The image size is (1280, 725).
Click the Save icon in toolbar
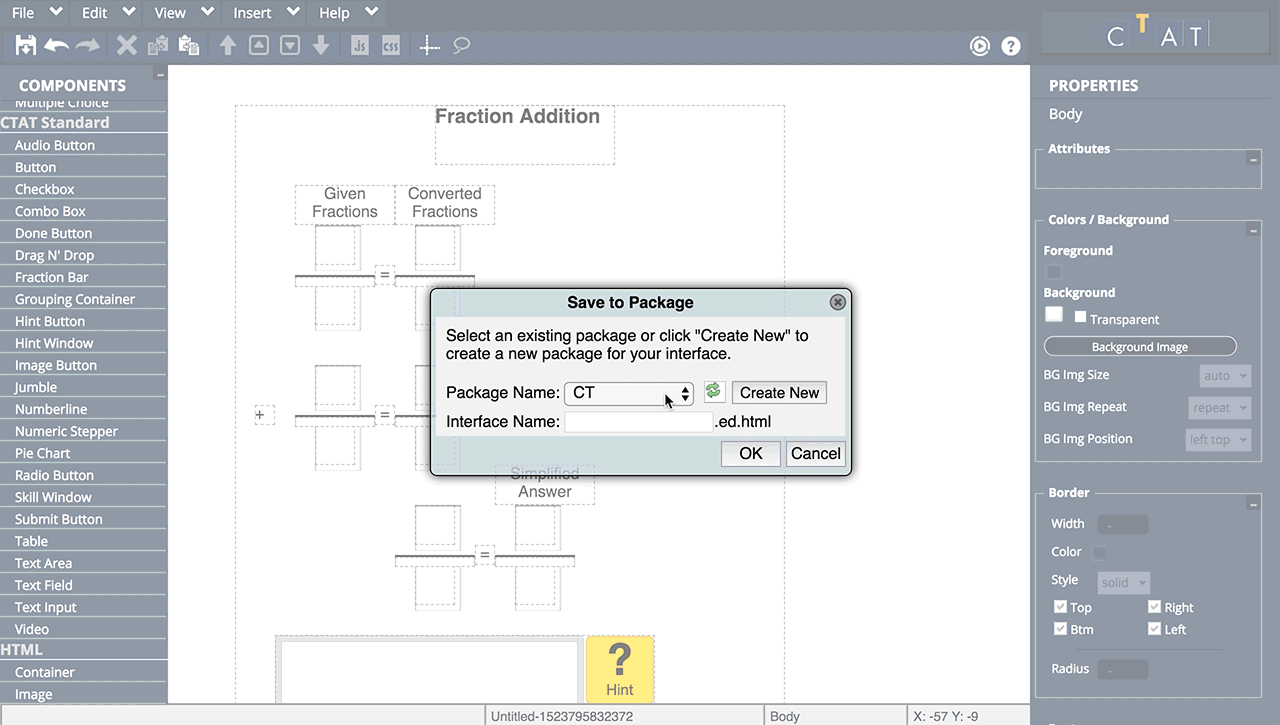click(25, 45)
